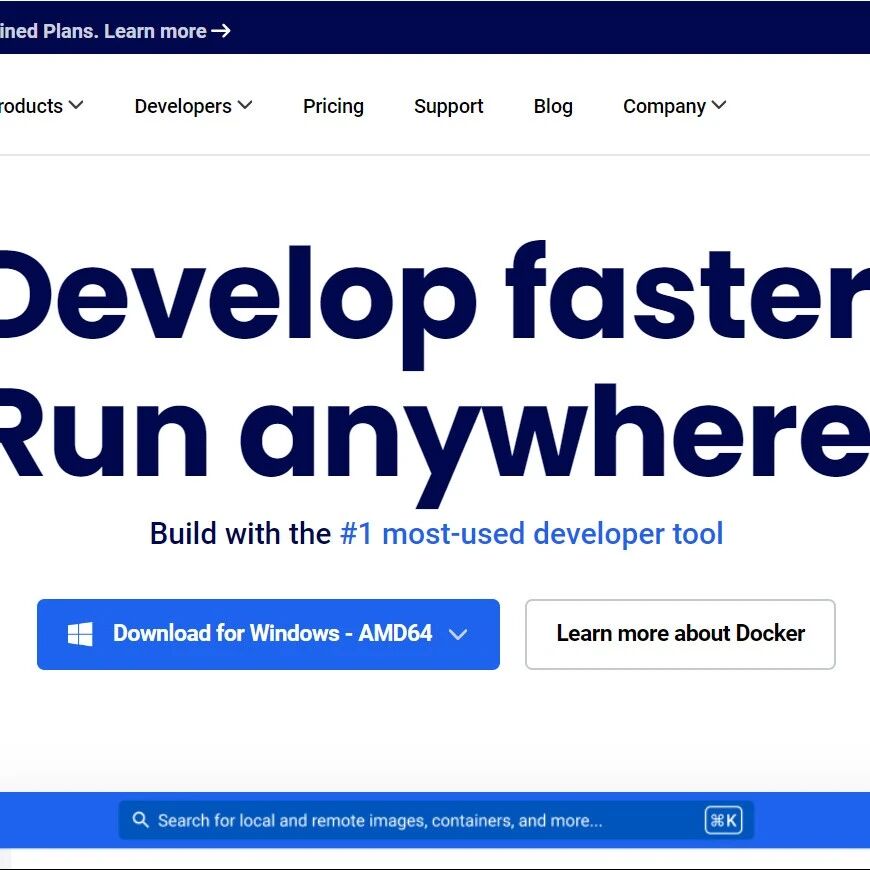Click the Windows logo icon on download button
870x870 pixels.
(x=80, y=634)
